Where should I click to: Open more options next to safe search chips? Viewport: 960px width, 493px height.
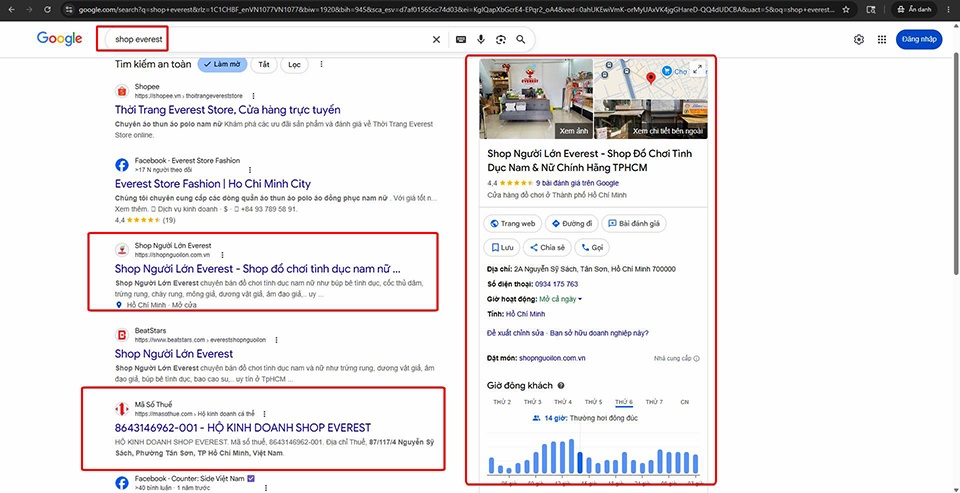[321, 64]
